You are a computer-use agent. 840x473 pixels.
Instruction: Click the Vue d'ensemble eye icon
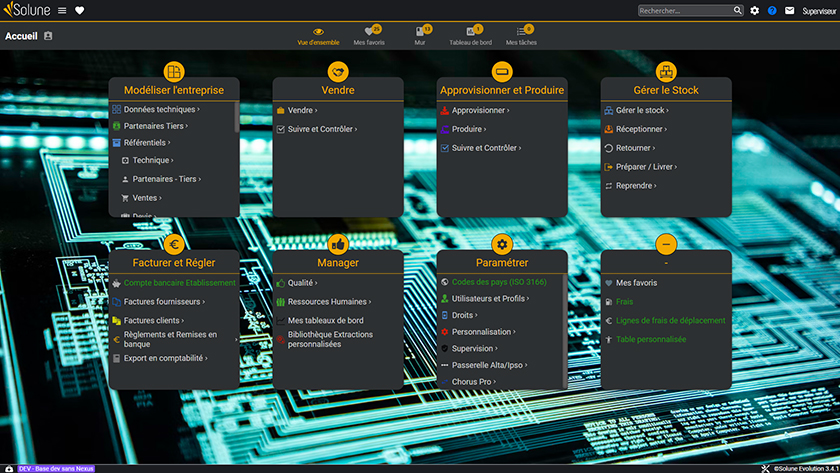318,32
